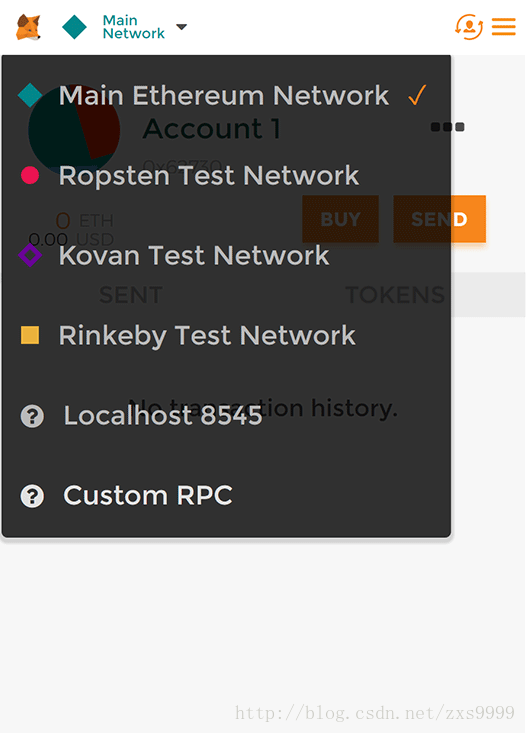The width and height of the screenshot is (526, 733).
Task: Click the question mark icon beside Localhost 8545
Action: (x=32, y=416)
